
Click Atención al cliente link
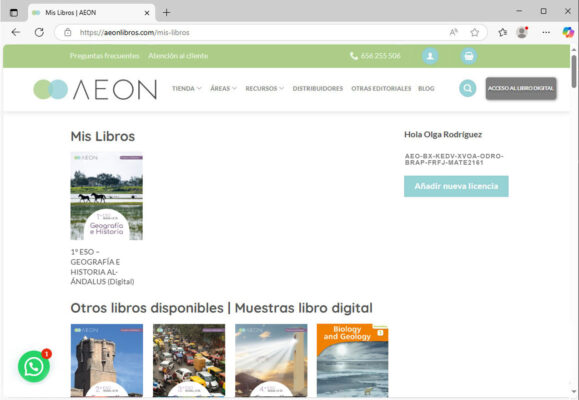[x=178, y=56]
